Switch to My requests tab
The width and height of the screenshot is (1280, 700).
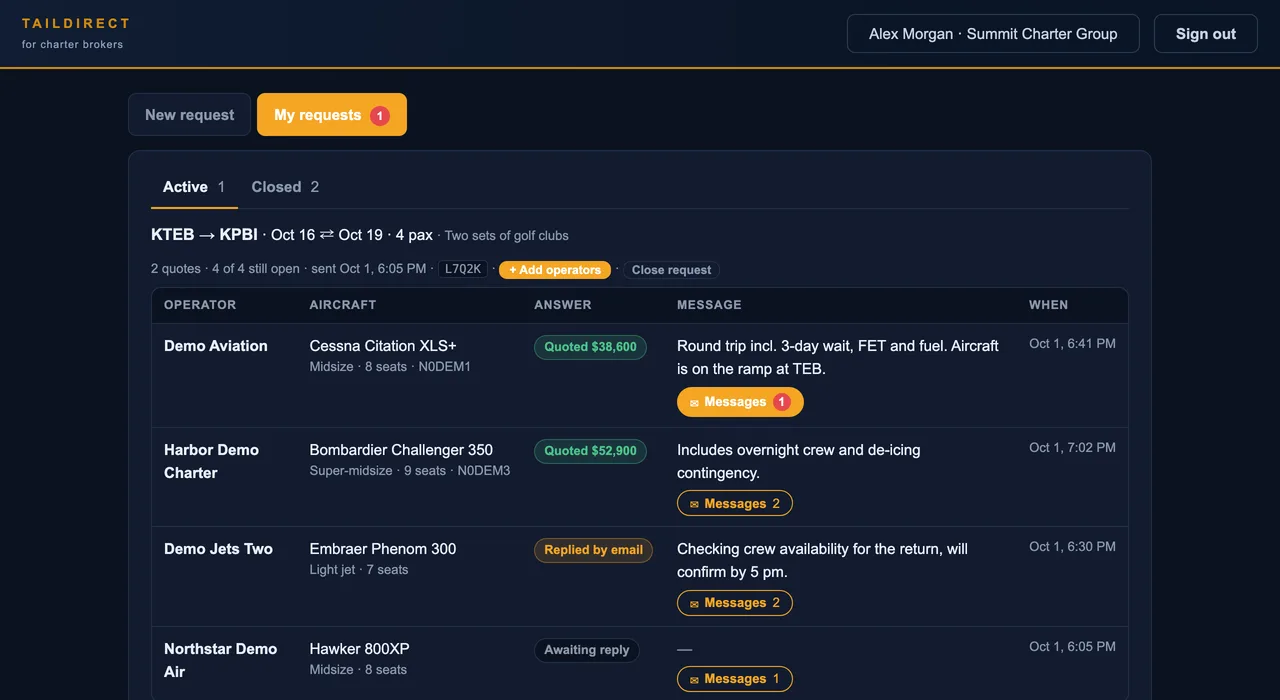click(332, 115)
